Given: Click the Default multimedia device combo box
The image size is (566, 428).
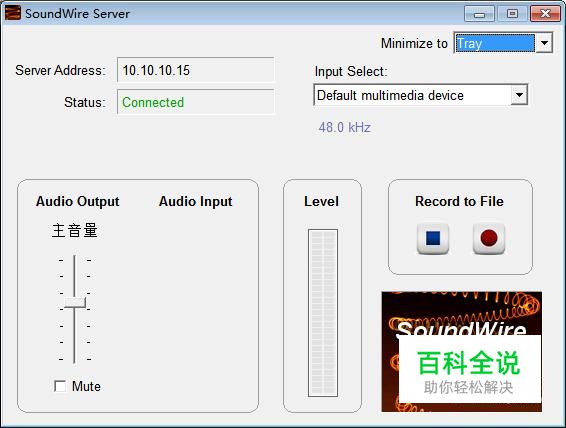Looking at the screenshot, I should (421, 95).
